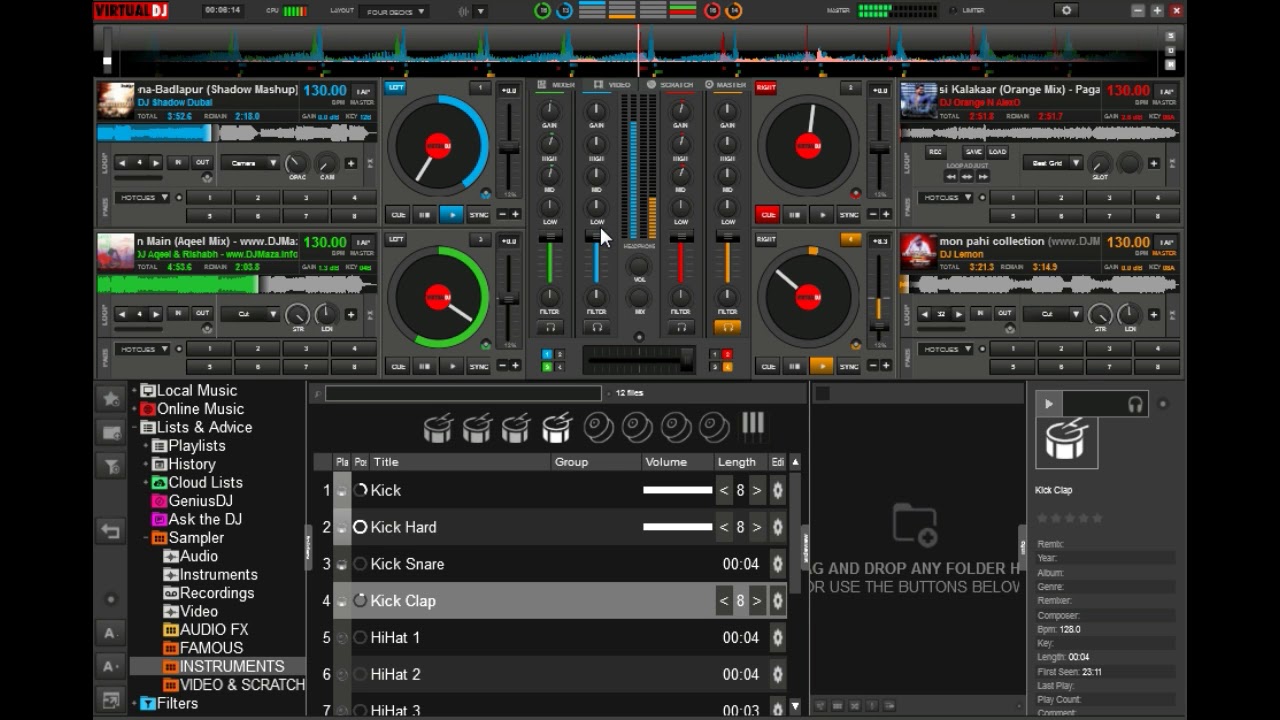Toggle CUE button on the red deck
This screenshot has width=1280, height=720.
point(768,214)
